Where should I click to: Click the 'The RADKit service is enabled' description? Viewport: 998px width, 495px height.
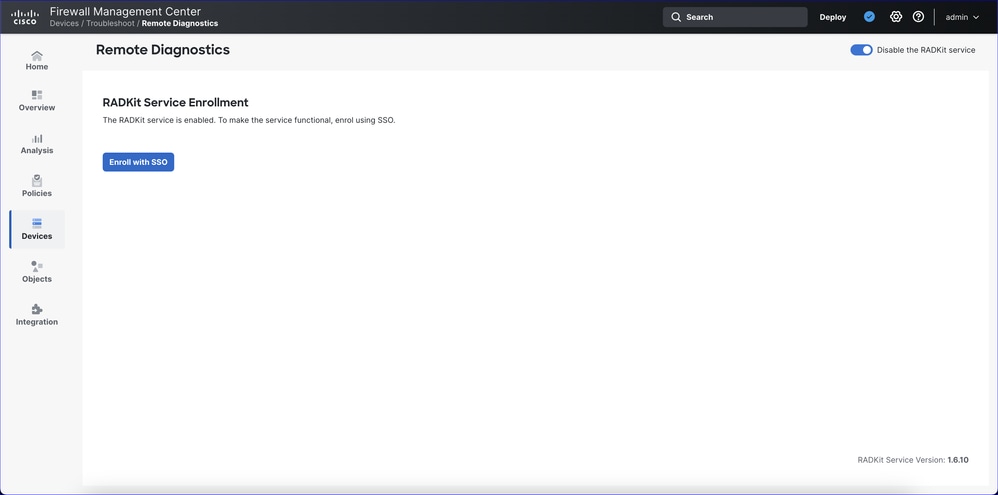249,120
